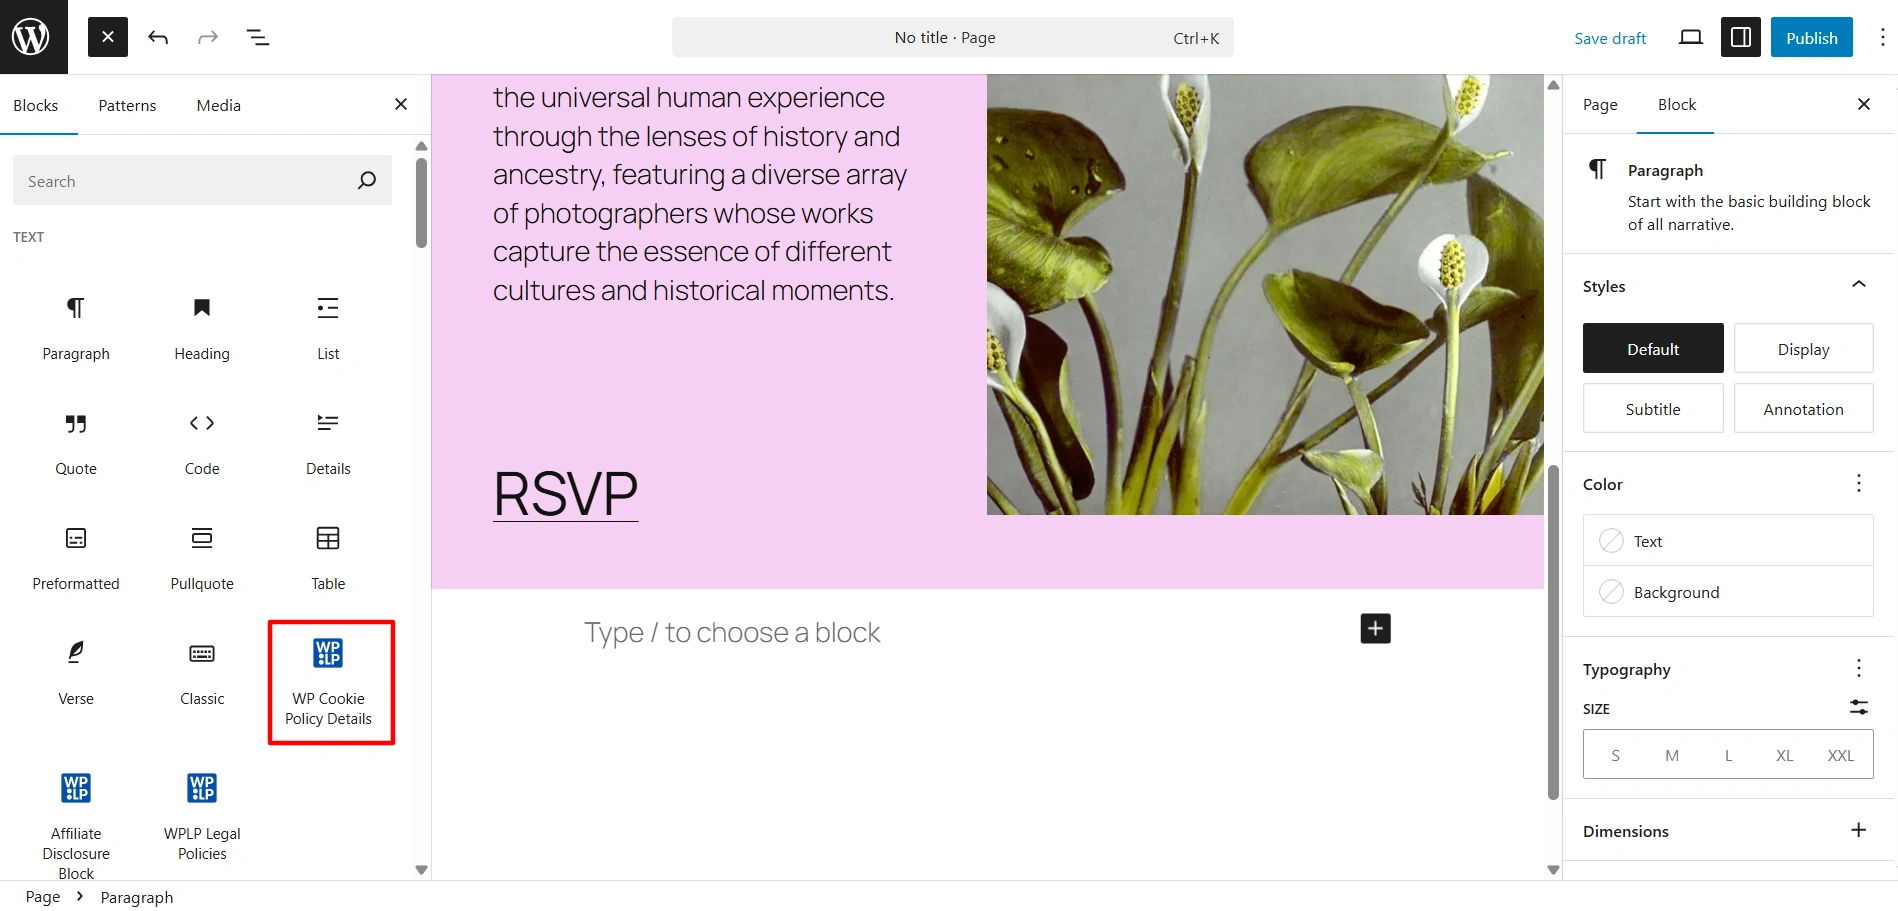The width and height of the screenshot is (1898, 911).
Task: Expand the Dimensions options
Action: [x=1858, y=831]
